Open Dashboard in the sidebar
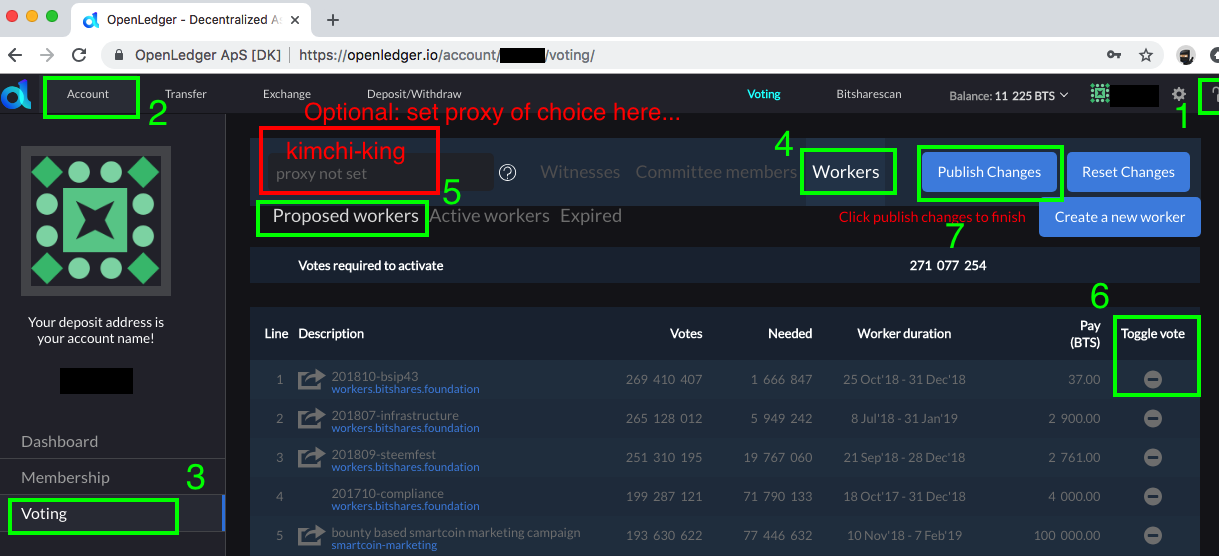Viewport: 1219px width, 556px height. [x=60, y=441]
